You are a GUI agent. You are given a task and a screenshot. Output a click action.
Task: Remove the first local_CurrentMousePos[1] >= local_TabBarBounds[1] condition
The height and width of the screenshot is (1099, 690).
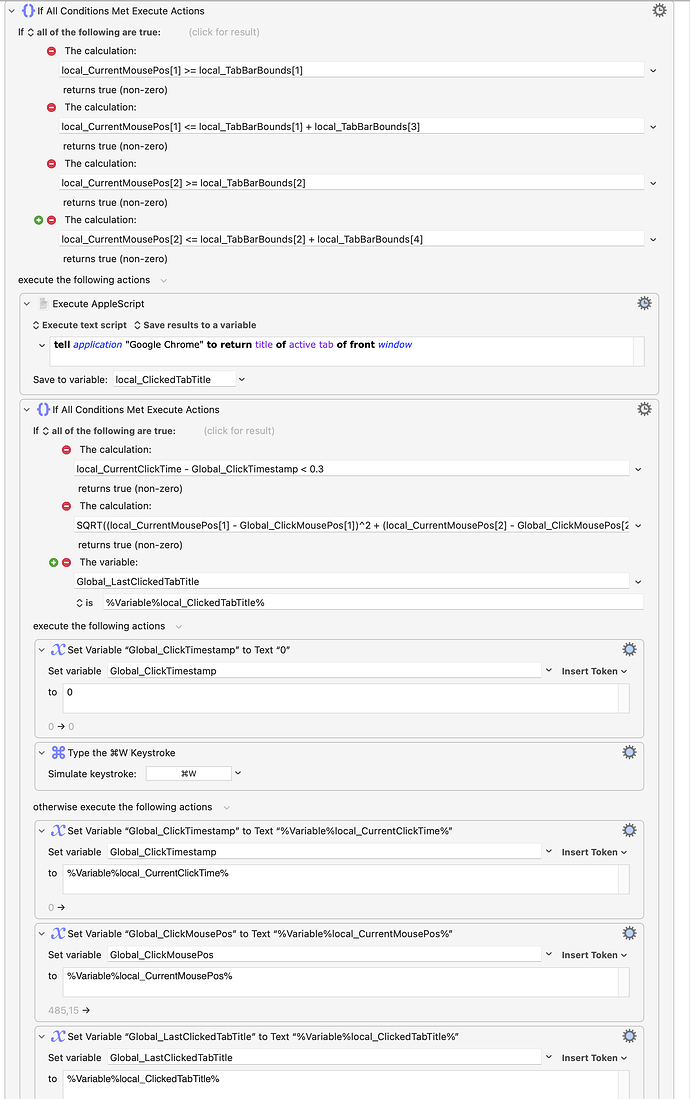(52, 51)
